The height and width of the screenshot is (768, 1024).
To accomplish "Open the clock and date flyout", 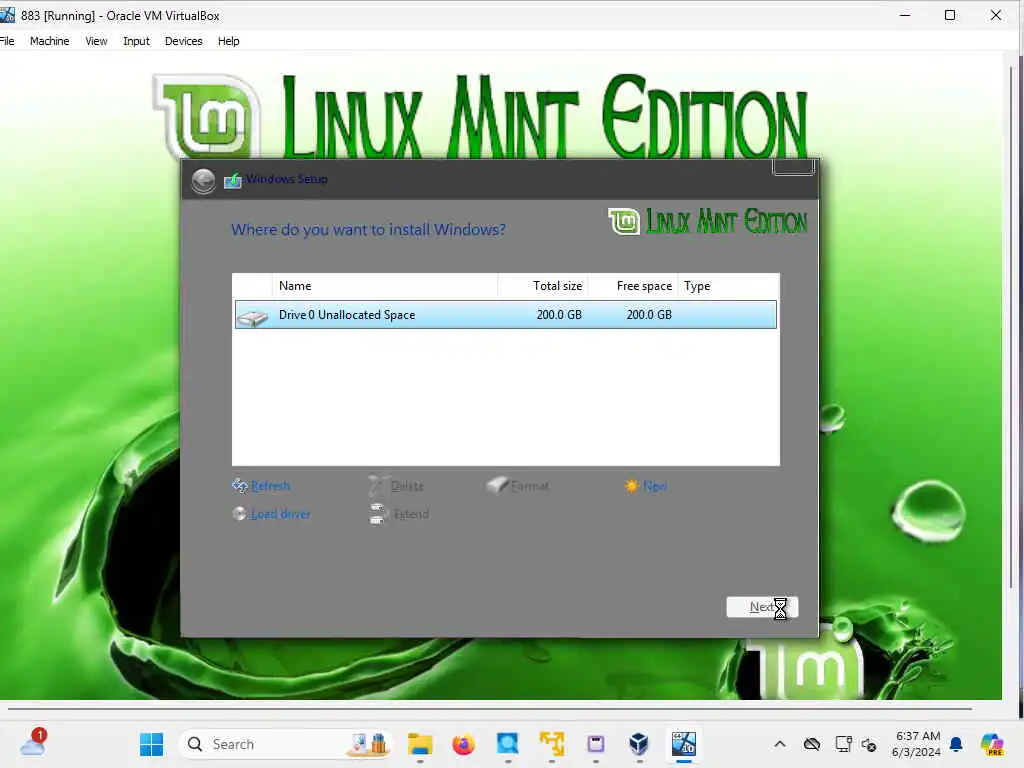I will point(916,744).
